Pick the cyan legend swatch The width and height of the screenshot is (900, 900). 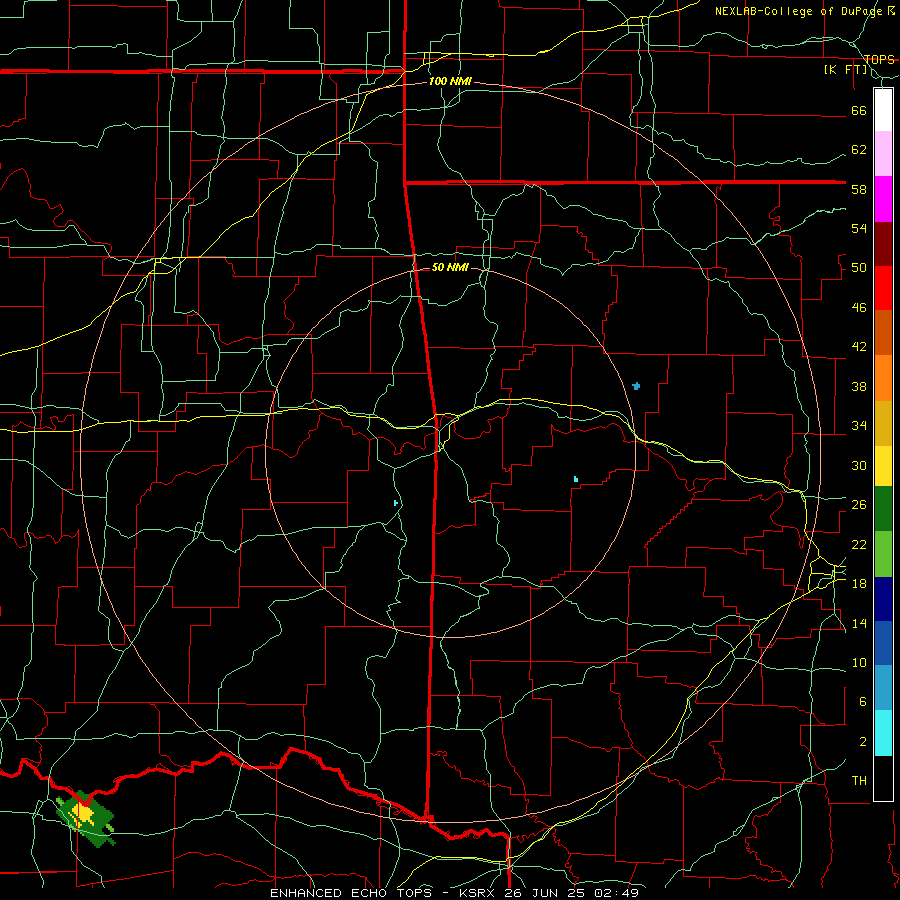point(883,733)
